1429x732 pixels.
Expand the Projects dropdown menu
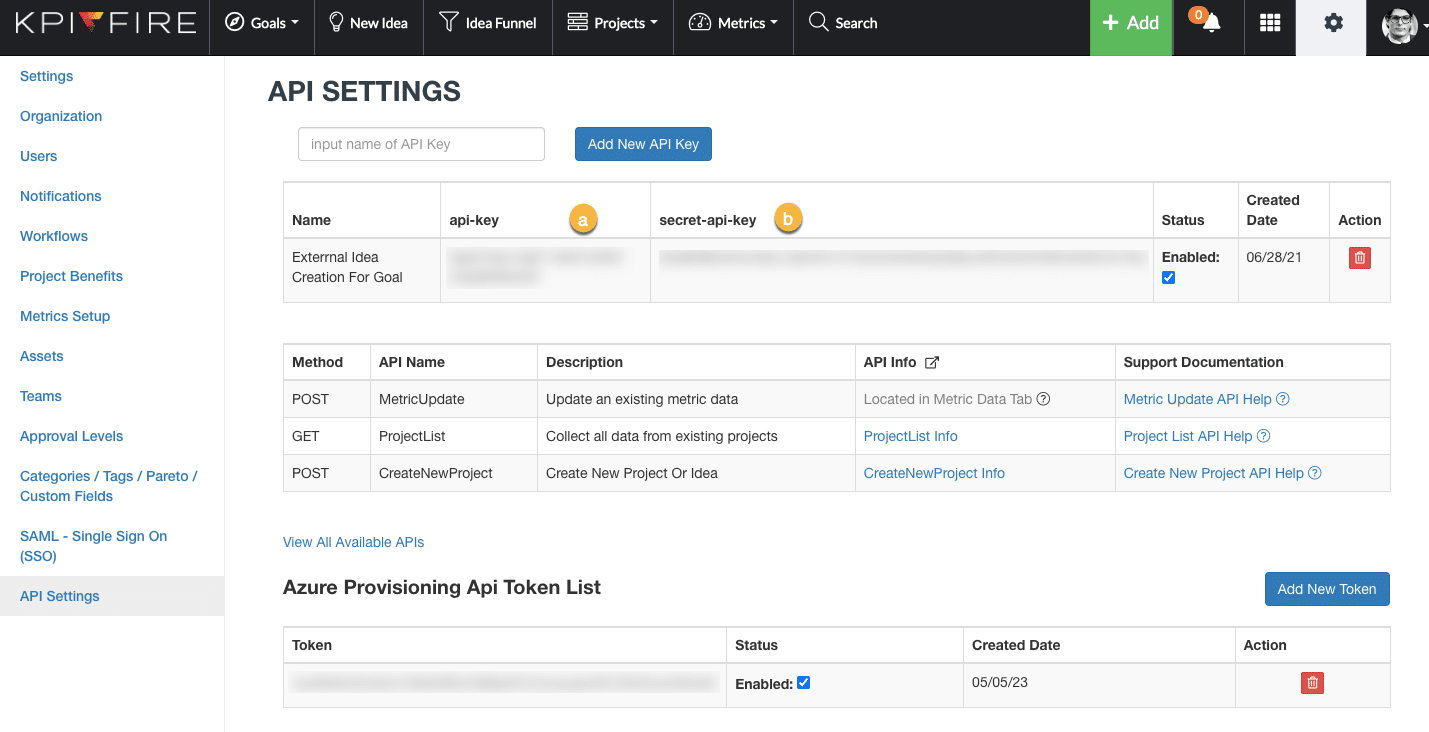[x=612, y=23]
